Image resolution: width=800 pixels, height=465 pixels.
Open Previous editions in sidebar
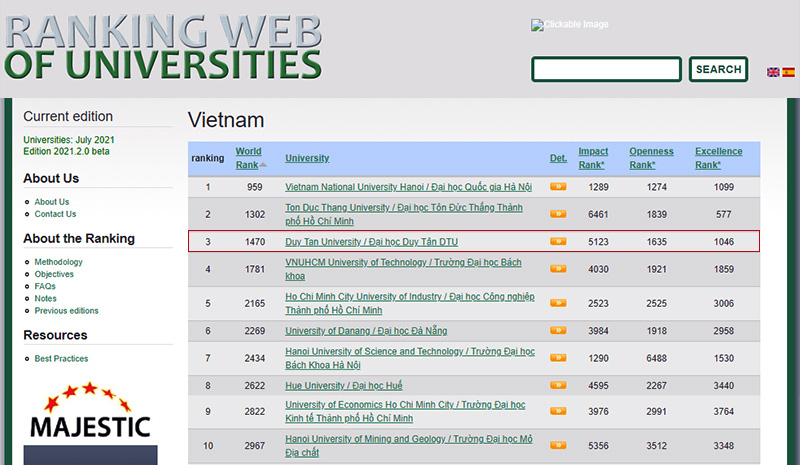(66, 311)
